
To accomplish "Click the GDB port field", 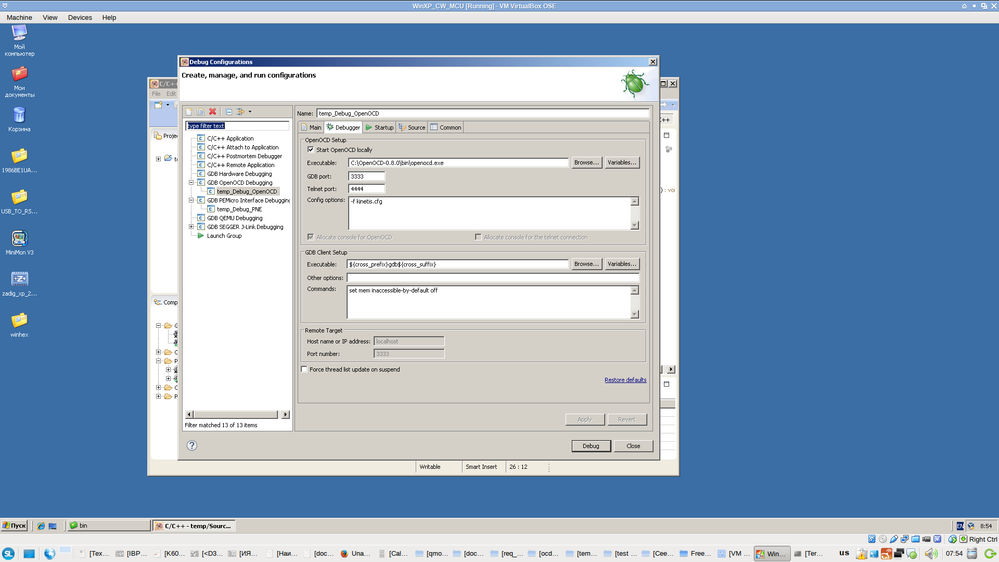I will (366, 177).
